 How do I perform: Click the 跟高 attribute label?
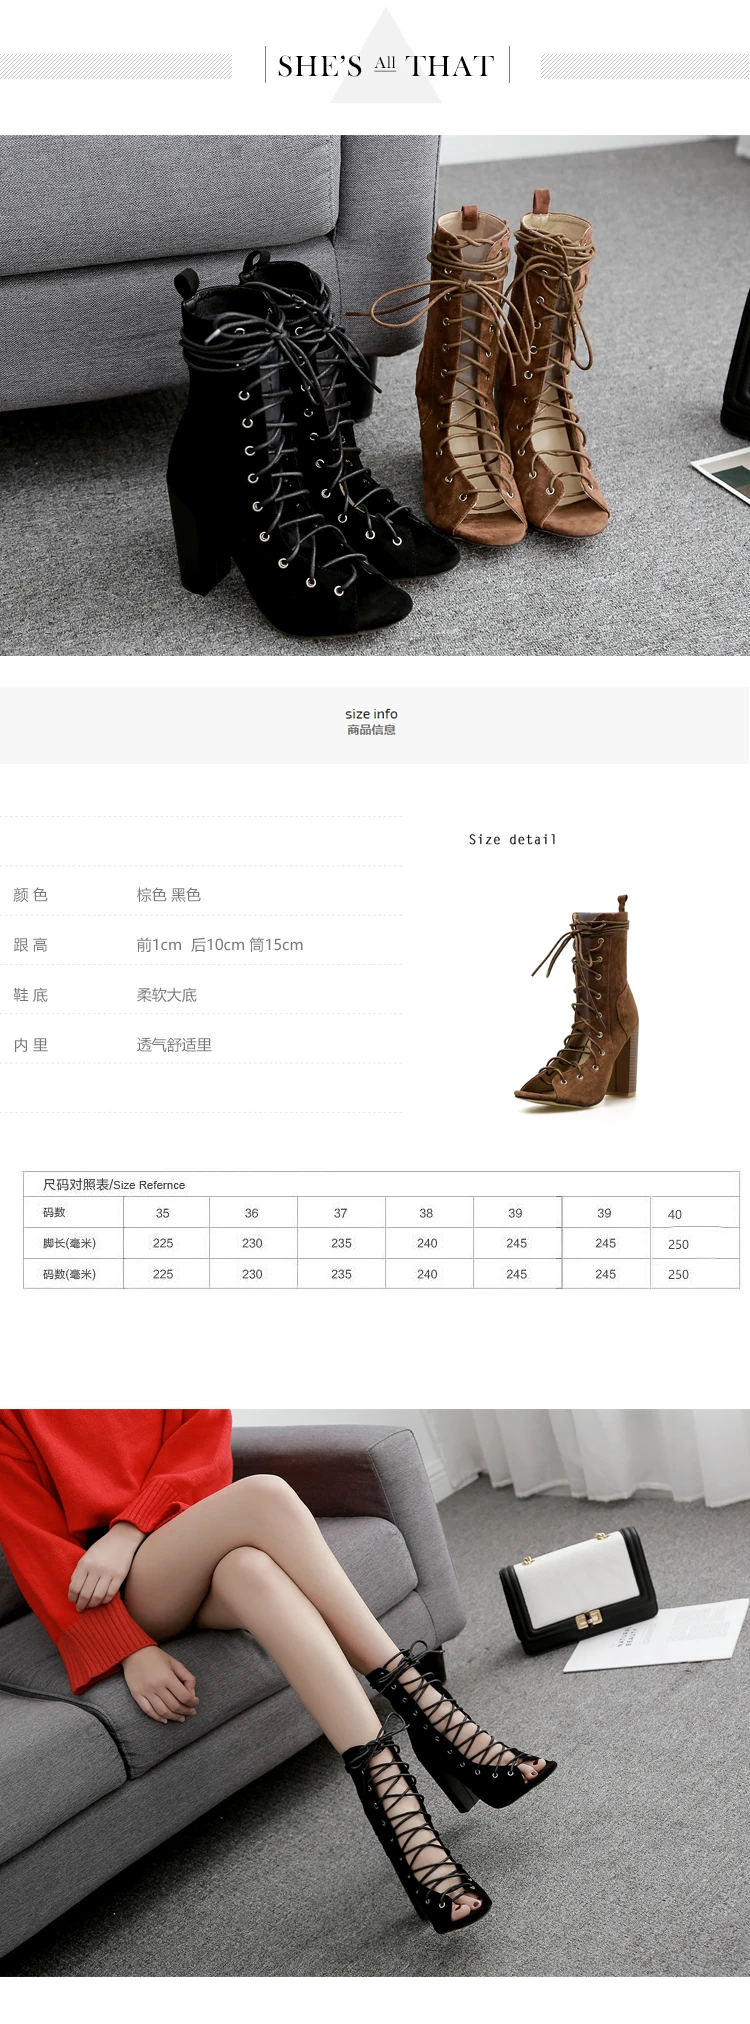point(30,945)
